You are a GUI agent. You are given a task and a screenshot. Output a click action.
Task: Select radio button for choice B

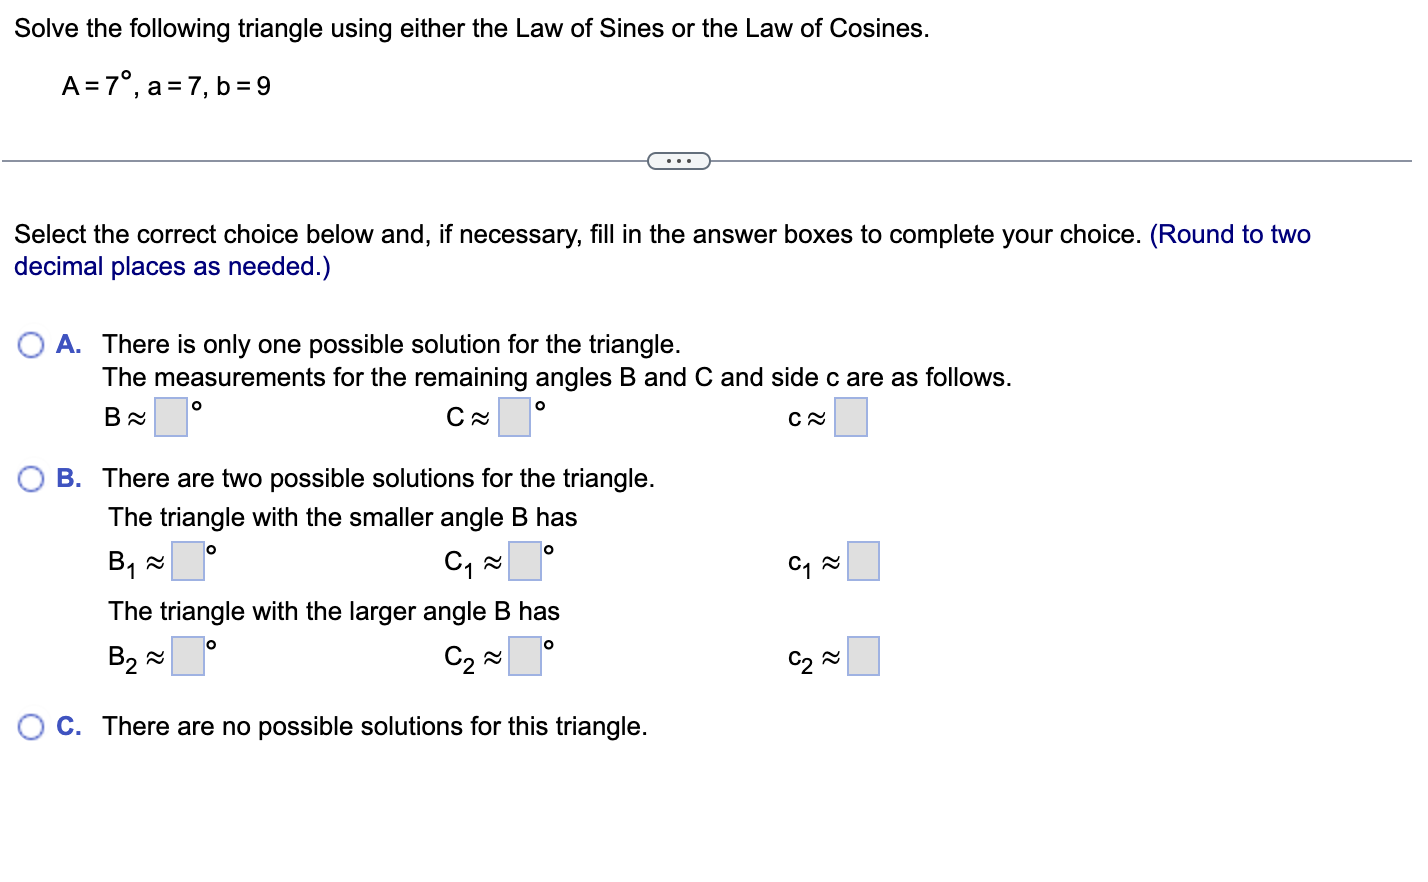(x=30, y=478)
